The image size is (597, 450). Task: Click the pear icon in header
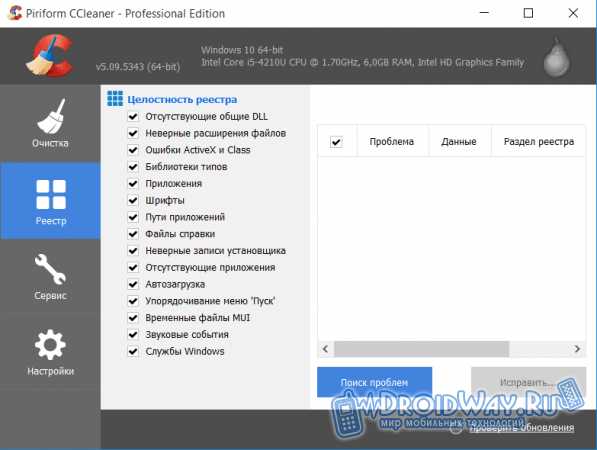556,57
